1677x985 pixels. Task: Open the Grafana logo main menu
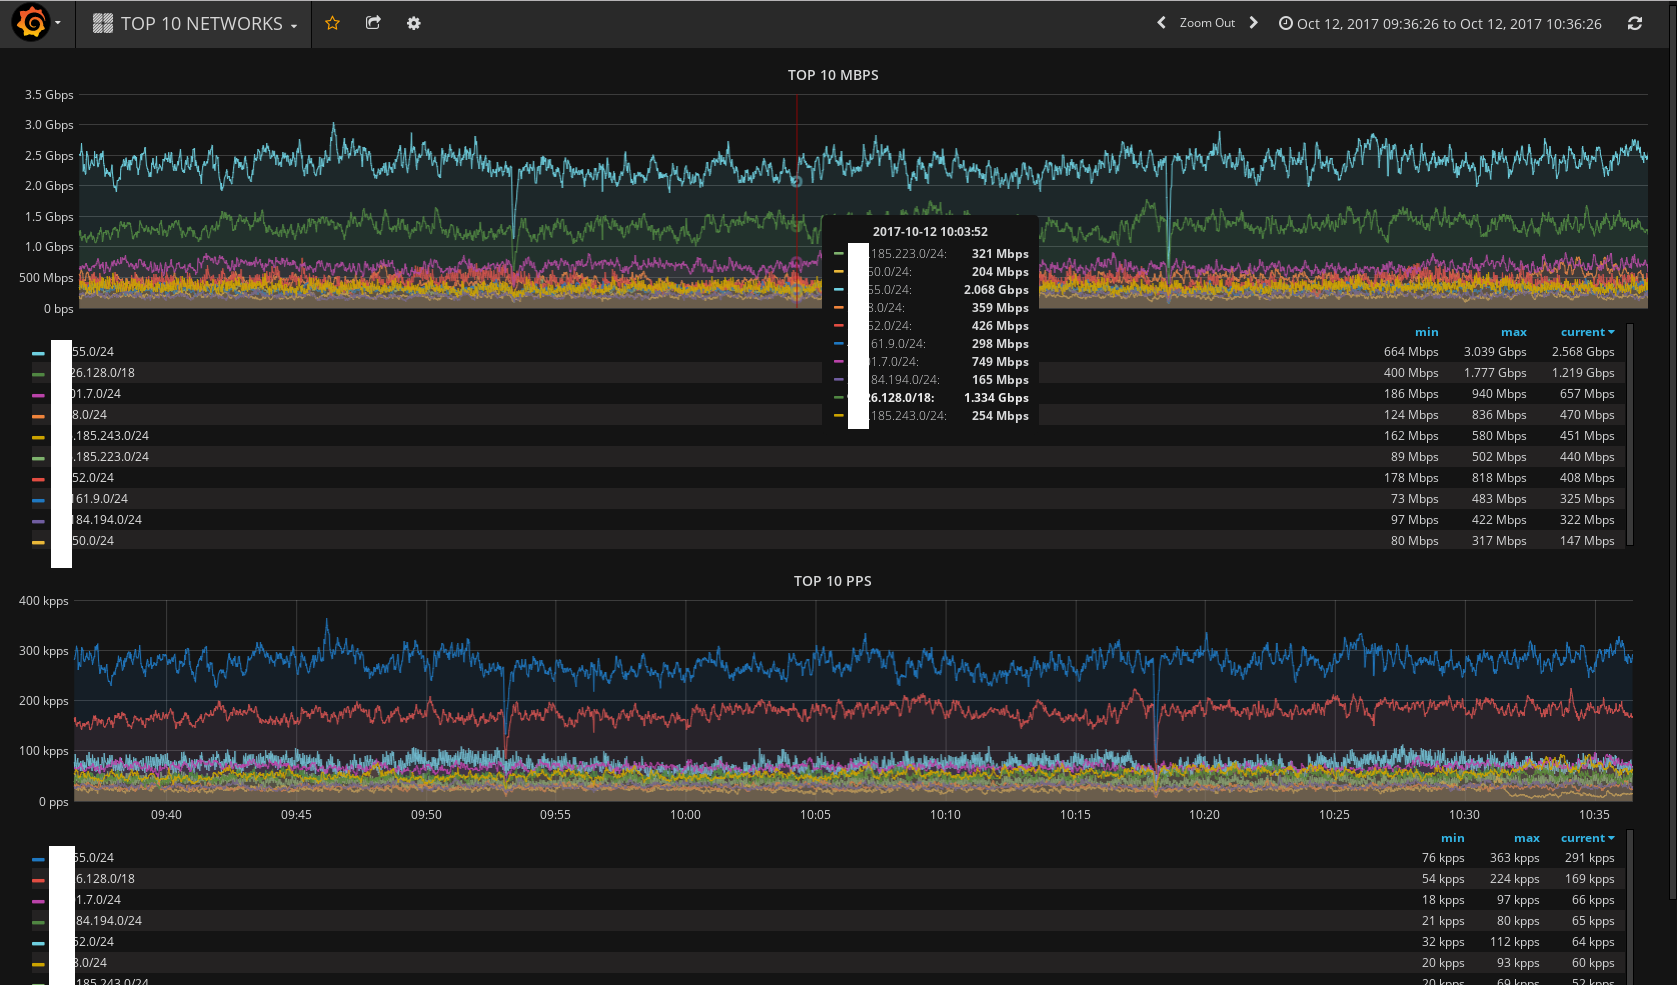coord(31,22)
